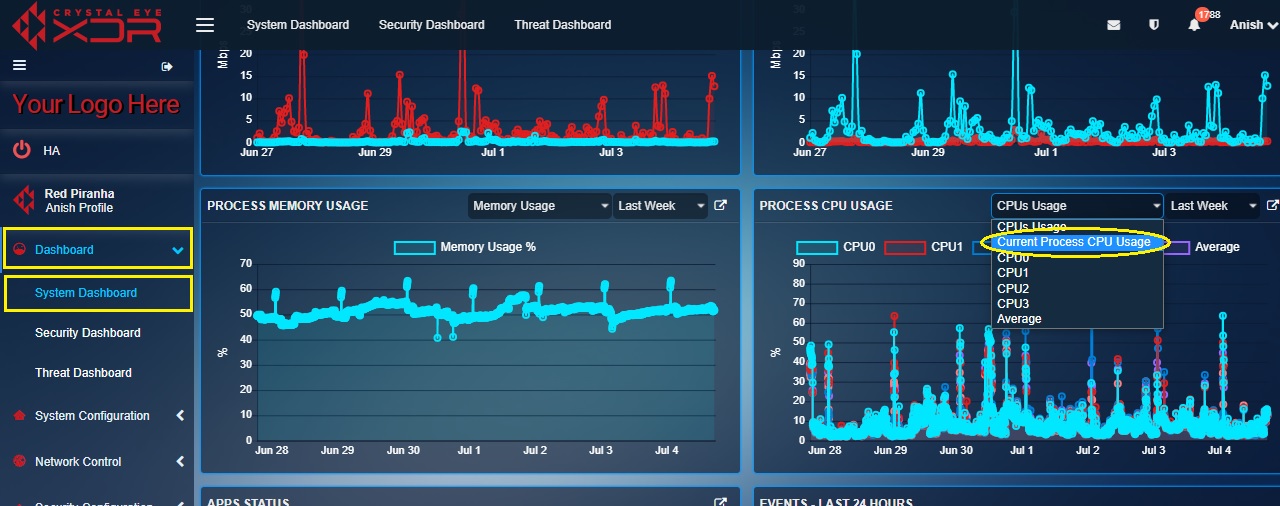This screenshot has height=506, width=1280.
Task: Click the System Configuration gear icon
Action: point(17,416)
